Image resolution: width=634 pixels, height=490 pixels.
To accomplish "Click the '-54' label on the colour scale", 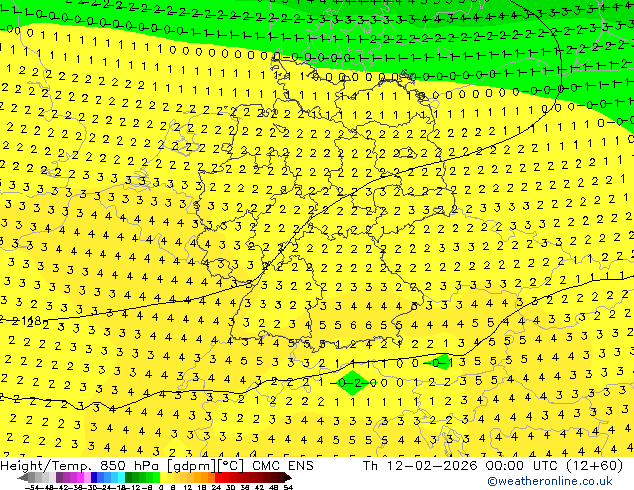I will pyautogui.click(x=31, y=487).
